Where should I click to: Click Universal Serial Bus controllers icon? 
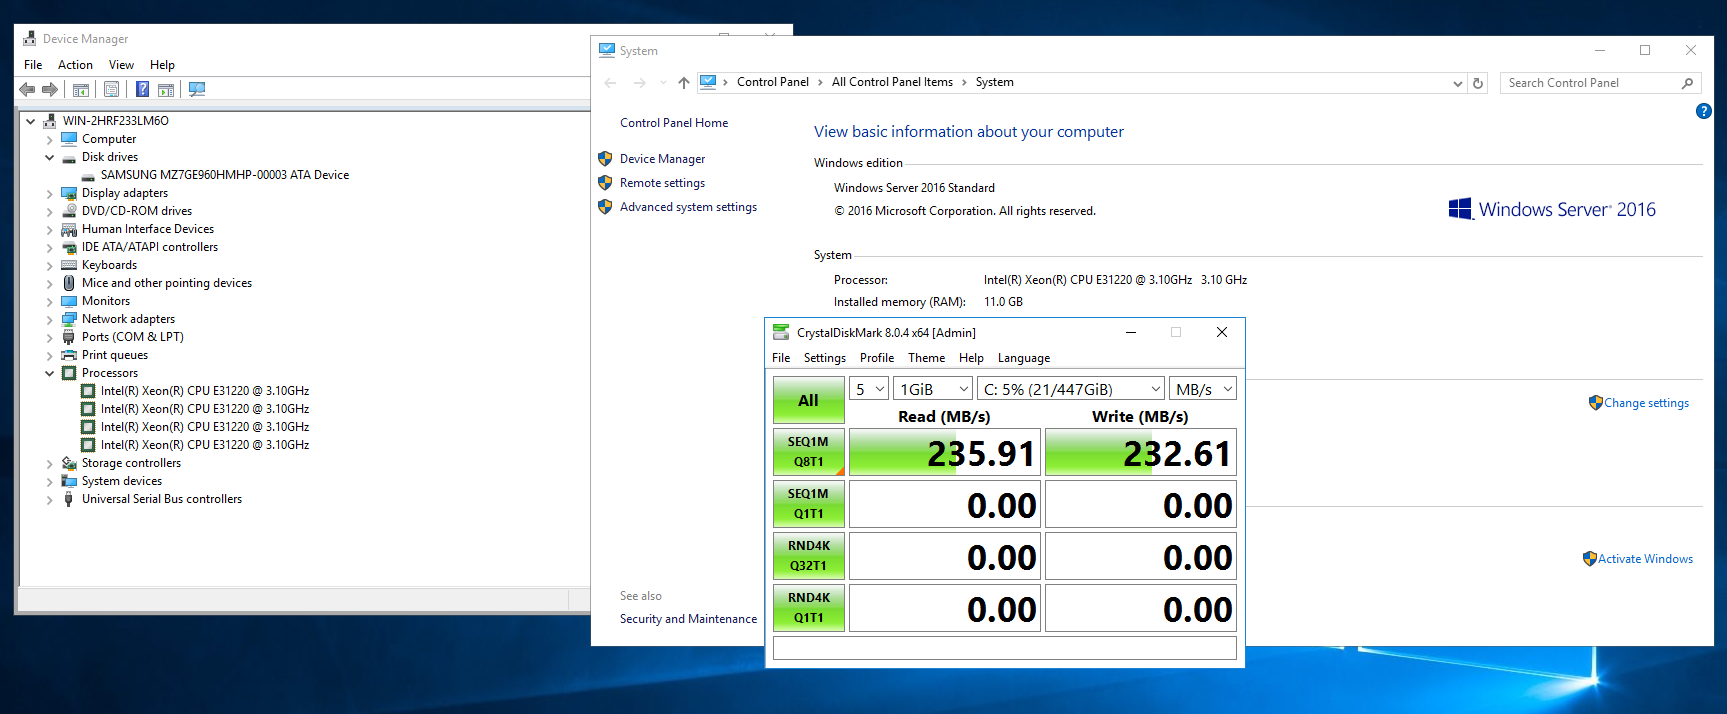pyautogui.click(x=69, y=499)
